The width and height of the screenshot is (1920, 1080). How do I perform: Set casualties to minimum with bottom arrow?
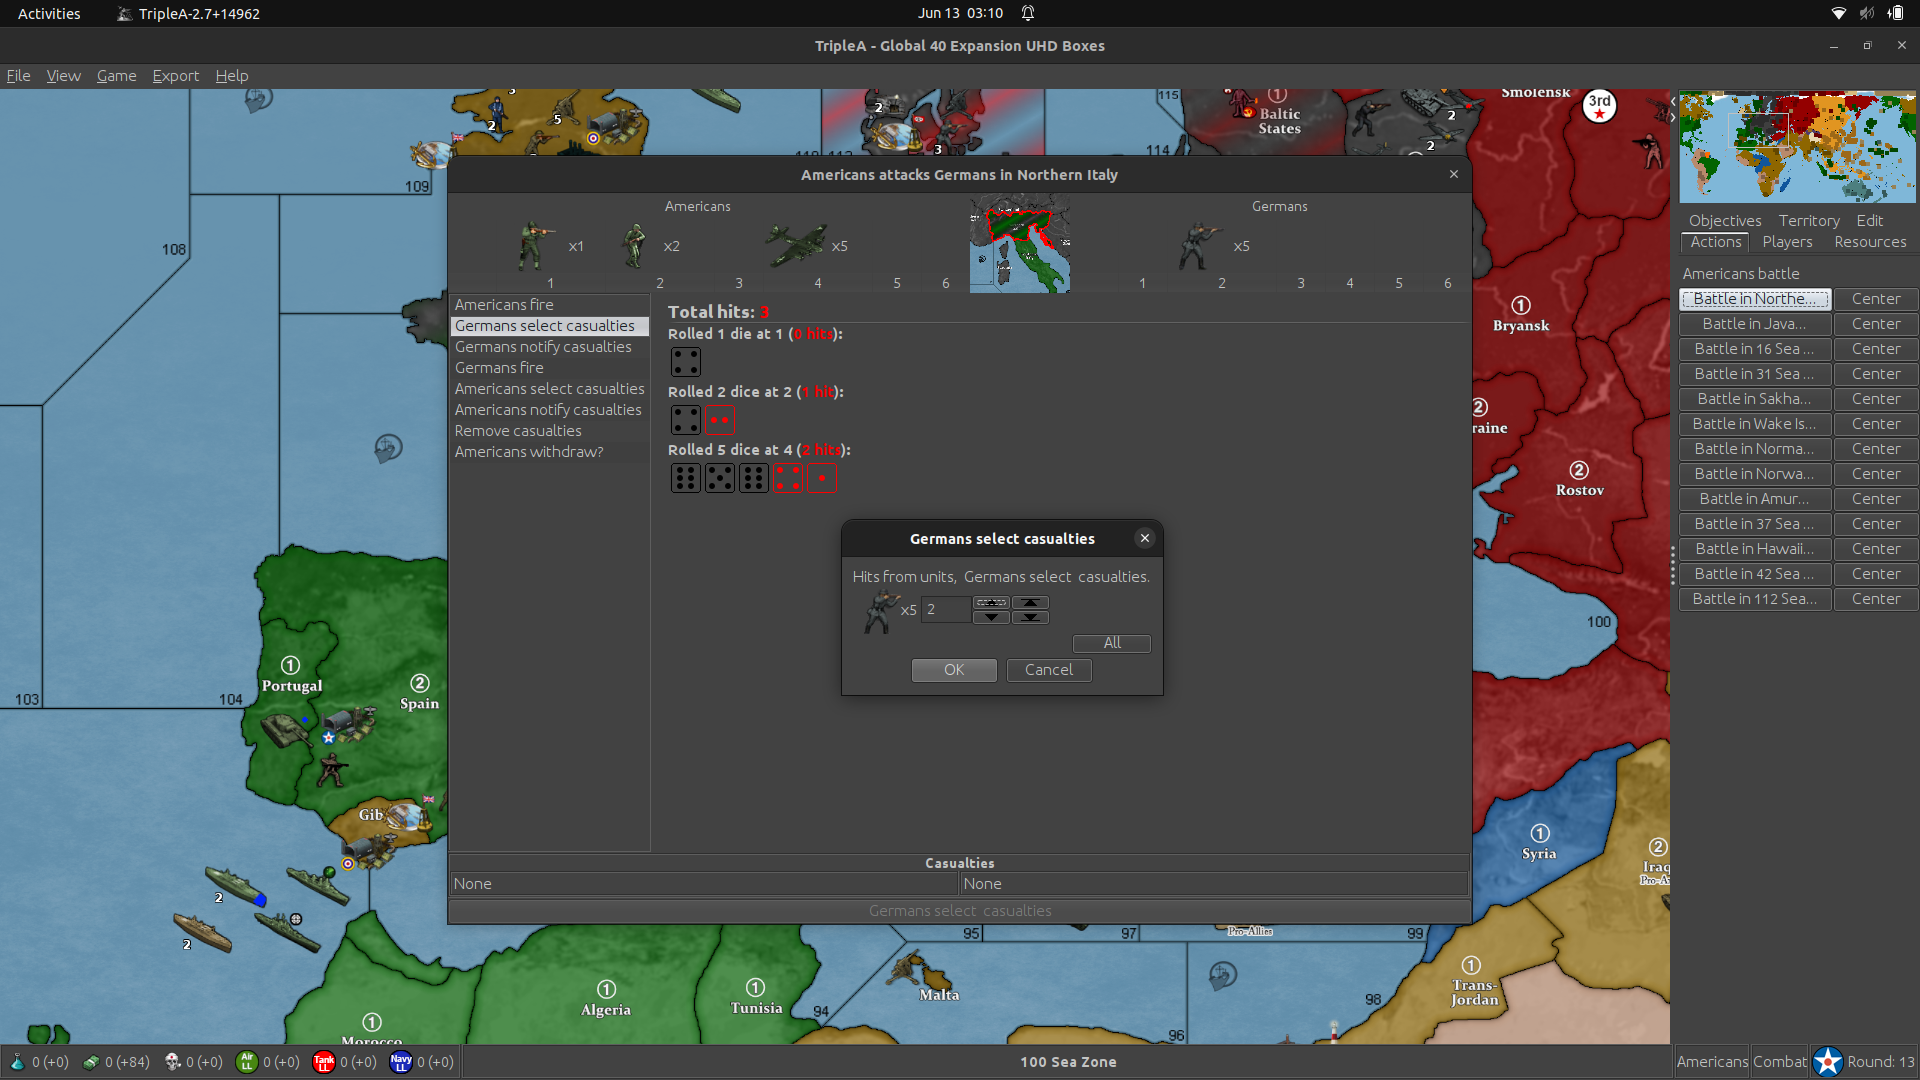tap(1030, 617)
